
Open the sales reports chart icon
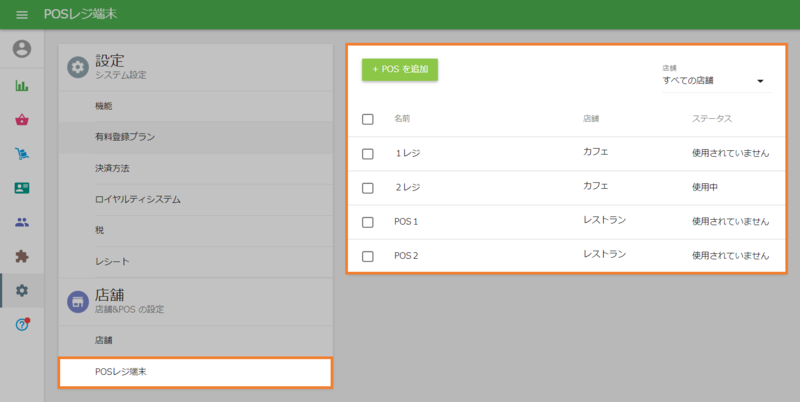pos(22,85)
